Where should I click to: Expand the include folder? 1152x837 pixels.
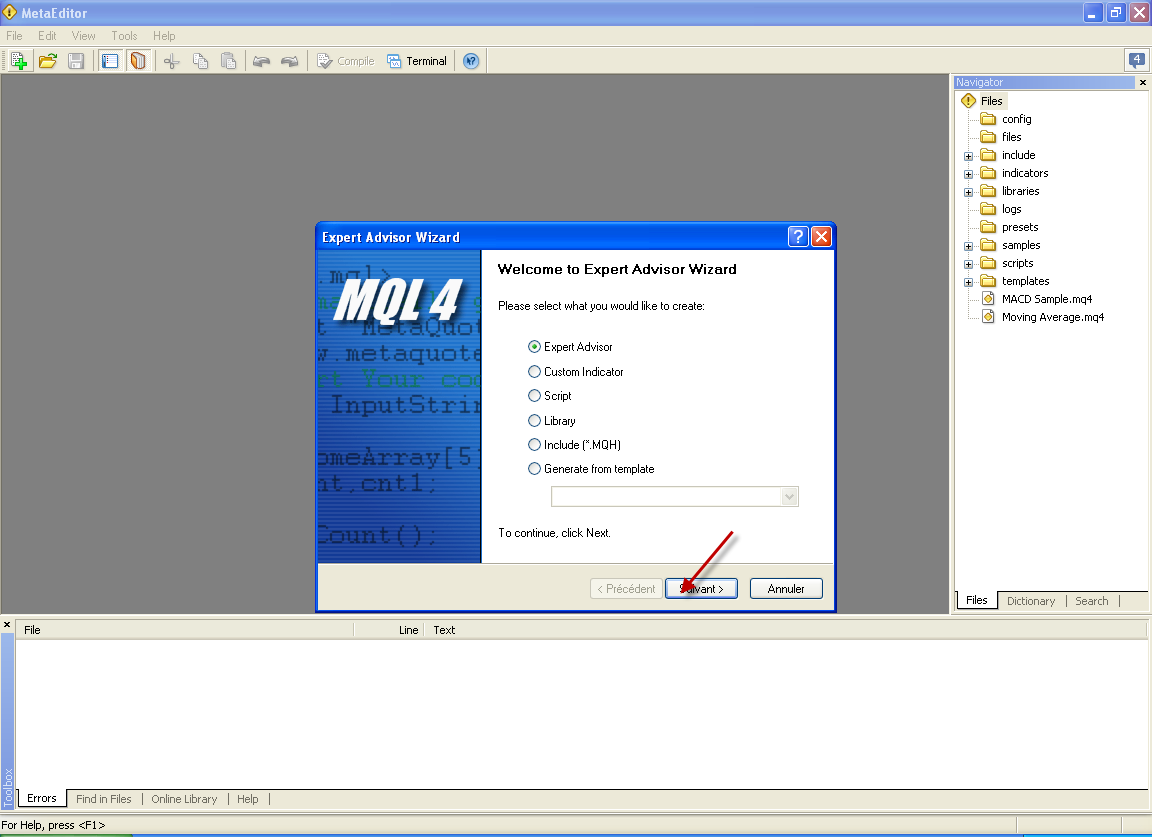pos(968,156)
